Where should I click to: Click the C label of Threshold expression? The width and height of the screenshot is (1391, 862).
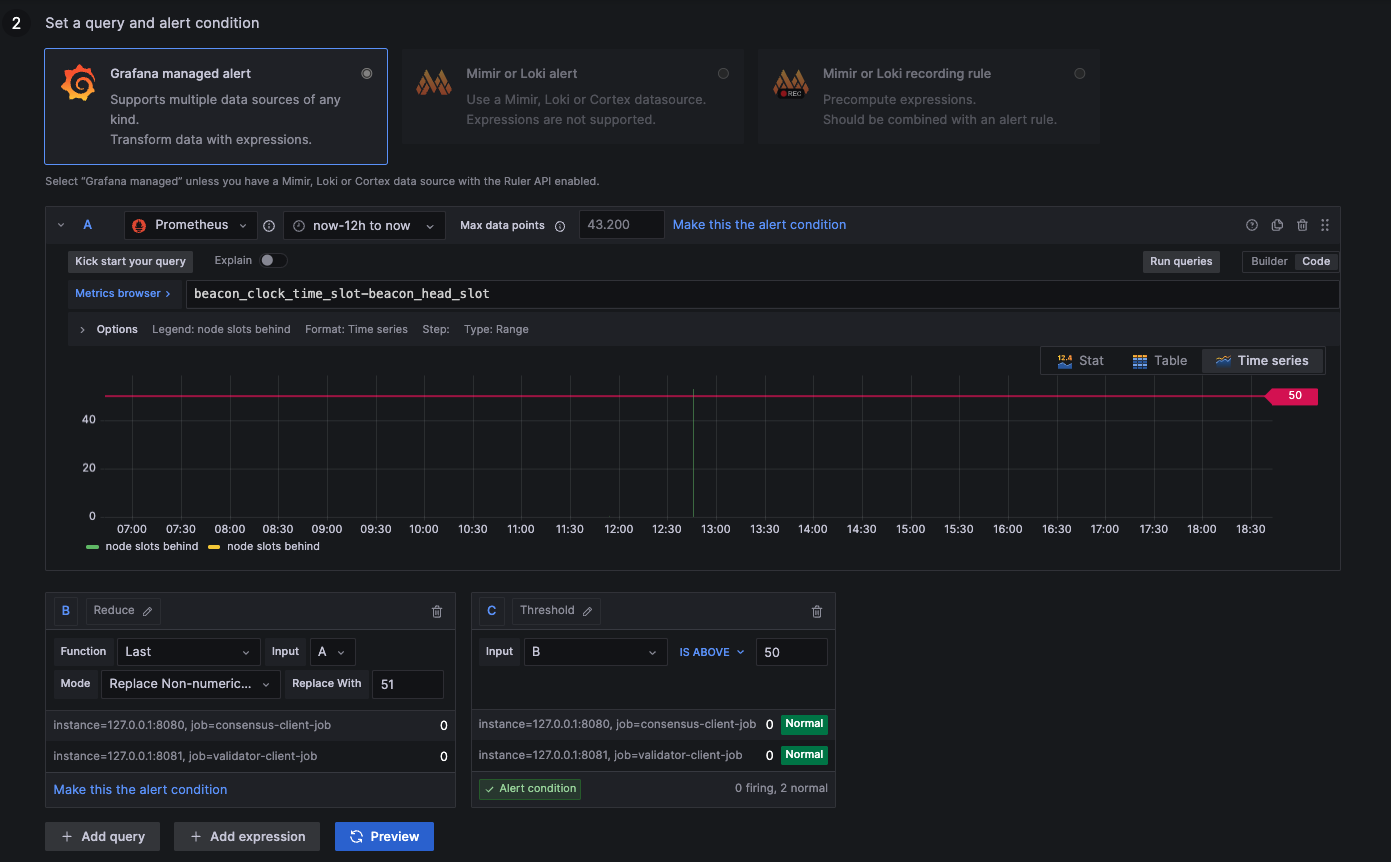(492, 611)
